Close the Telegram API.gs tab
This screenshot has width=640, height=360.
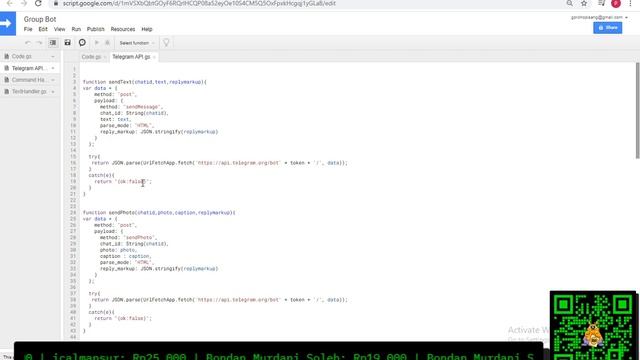tap(154, 57)
